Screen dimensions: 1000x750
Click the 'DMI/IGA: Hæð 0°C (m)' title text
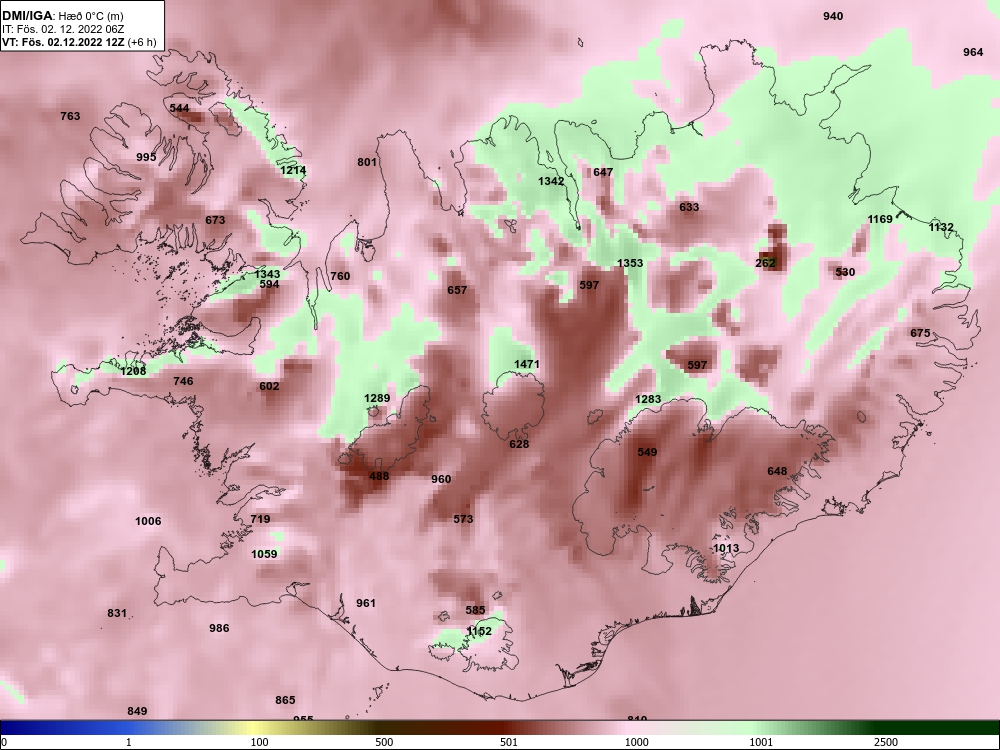(x=62, y=16)
